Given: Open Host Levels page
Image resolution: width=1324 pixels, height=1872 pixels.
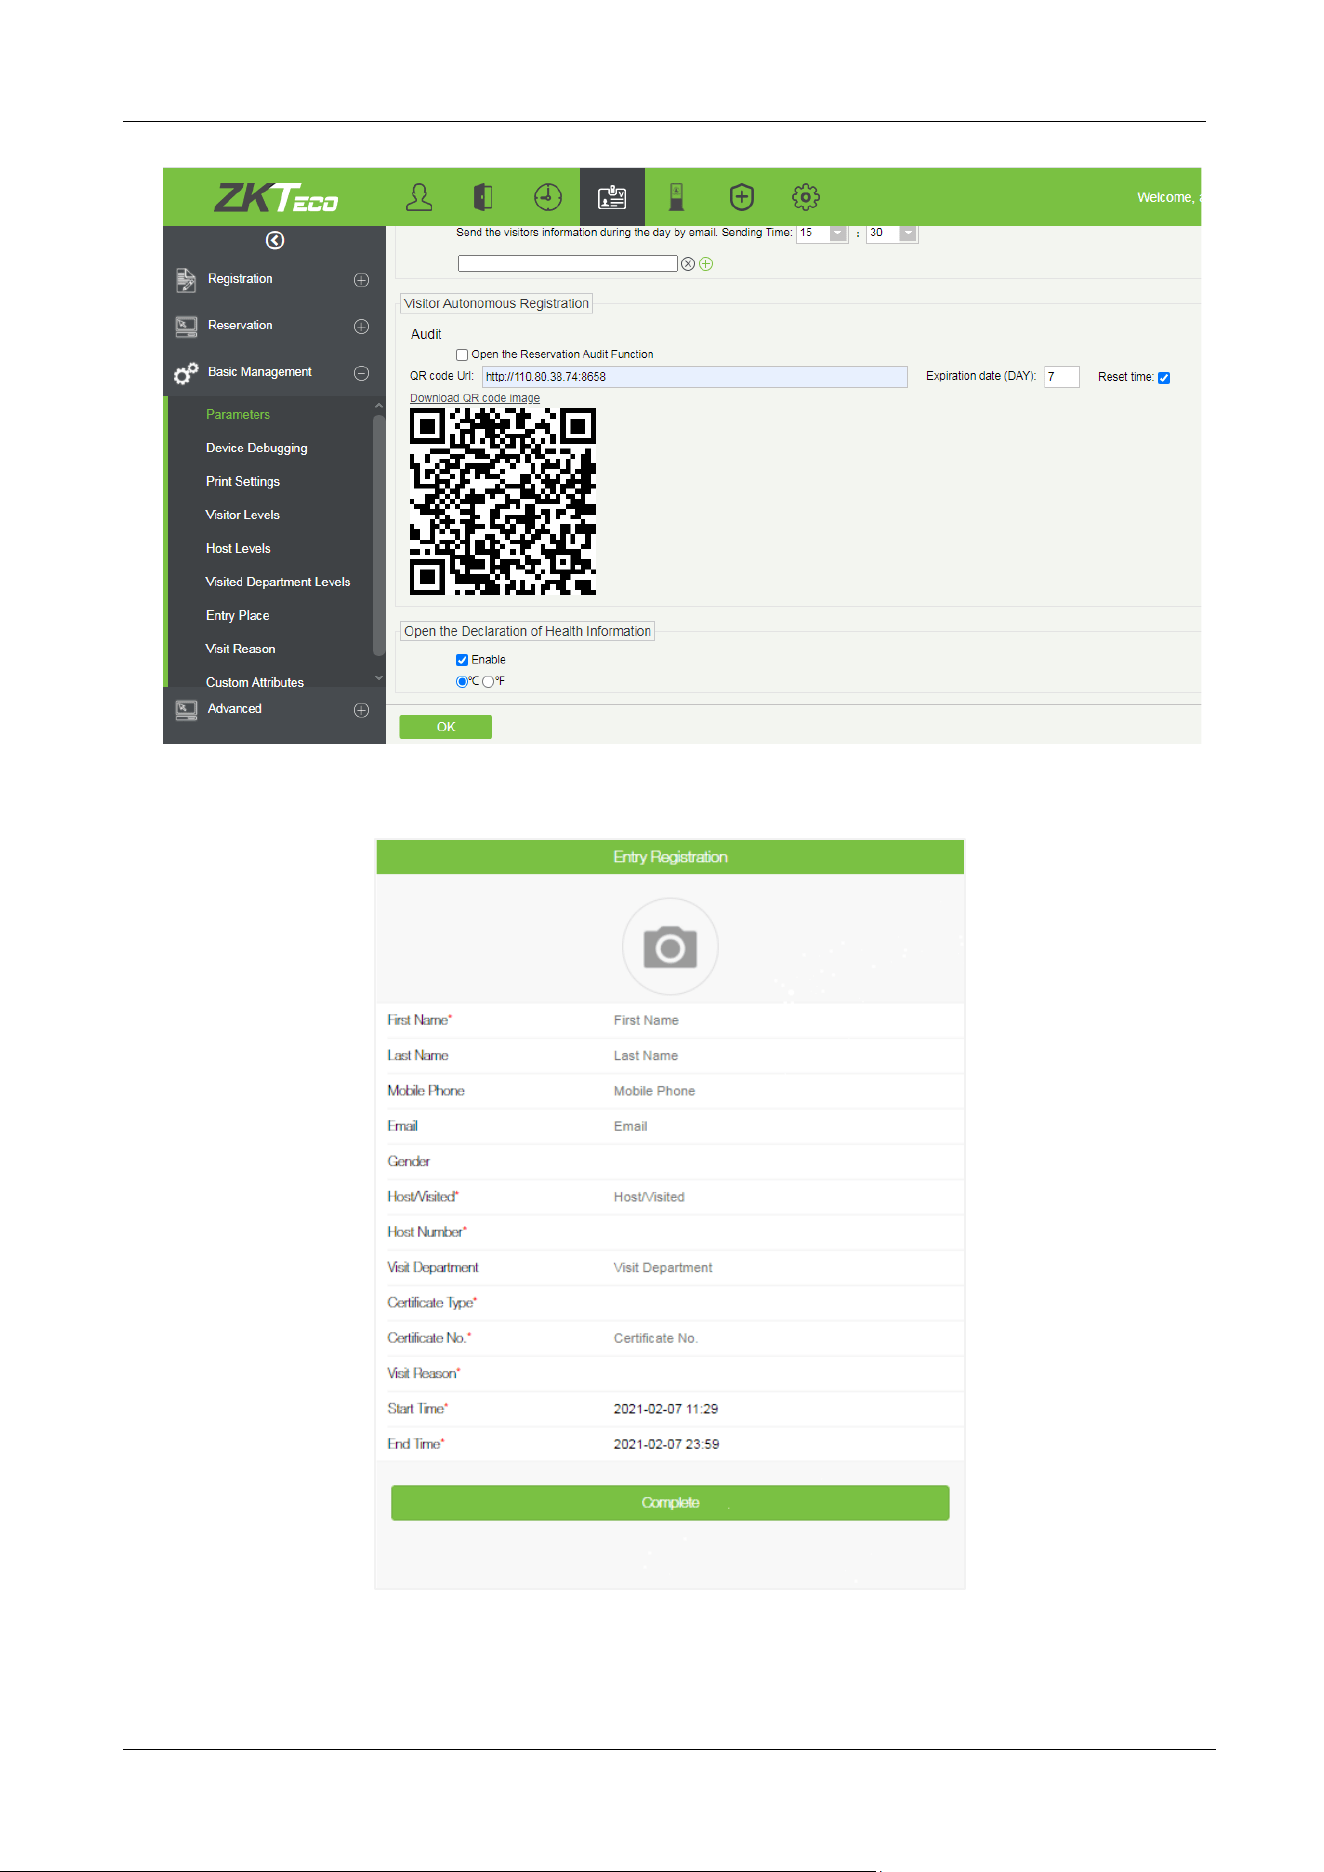Looking at the screenshot, I should point(238,549).
